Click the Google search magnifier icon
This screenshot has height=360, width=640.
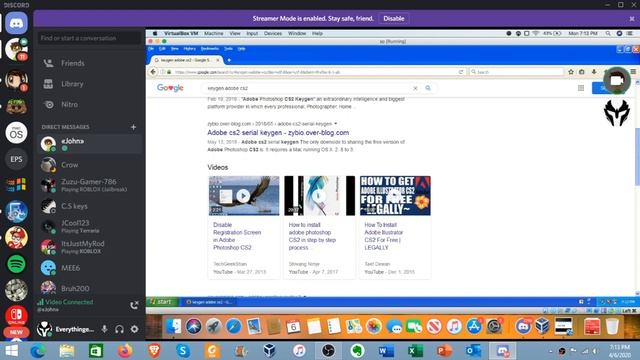[428, 88]
